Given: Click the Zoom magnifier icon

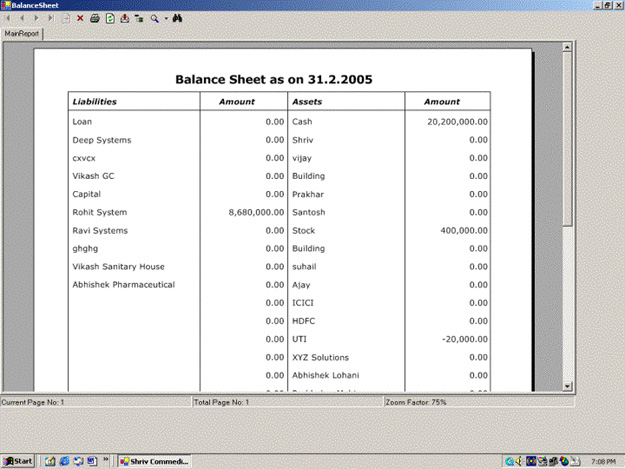Looking at the screenshot, I should coord(155,18).
